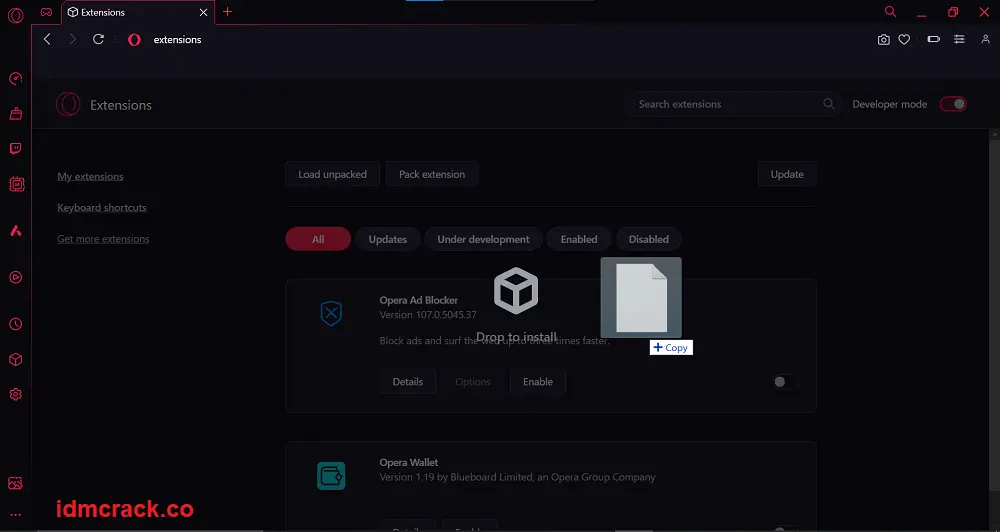Click the Update button
Viewport: 1000px width, 532px height.
787,174
